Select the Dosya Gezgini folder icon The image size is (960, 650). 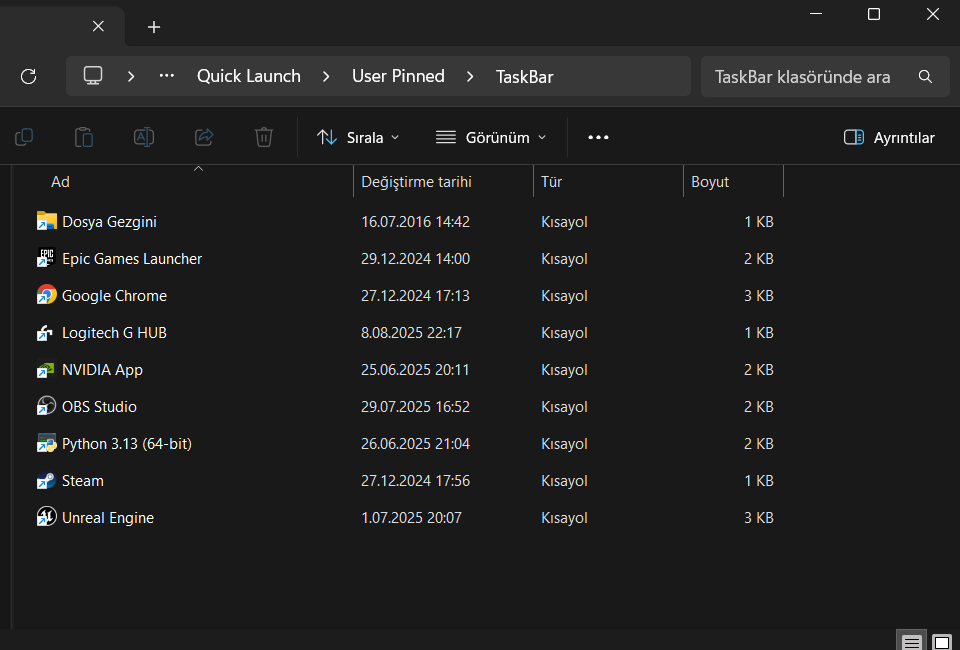click(47, 221)
